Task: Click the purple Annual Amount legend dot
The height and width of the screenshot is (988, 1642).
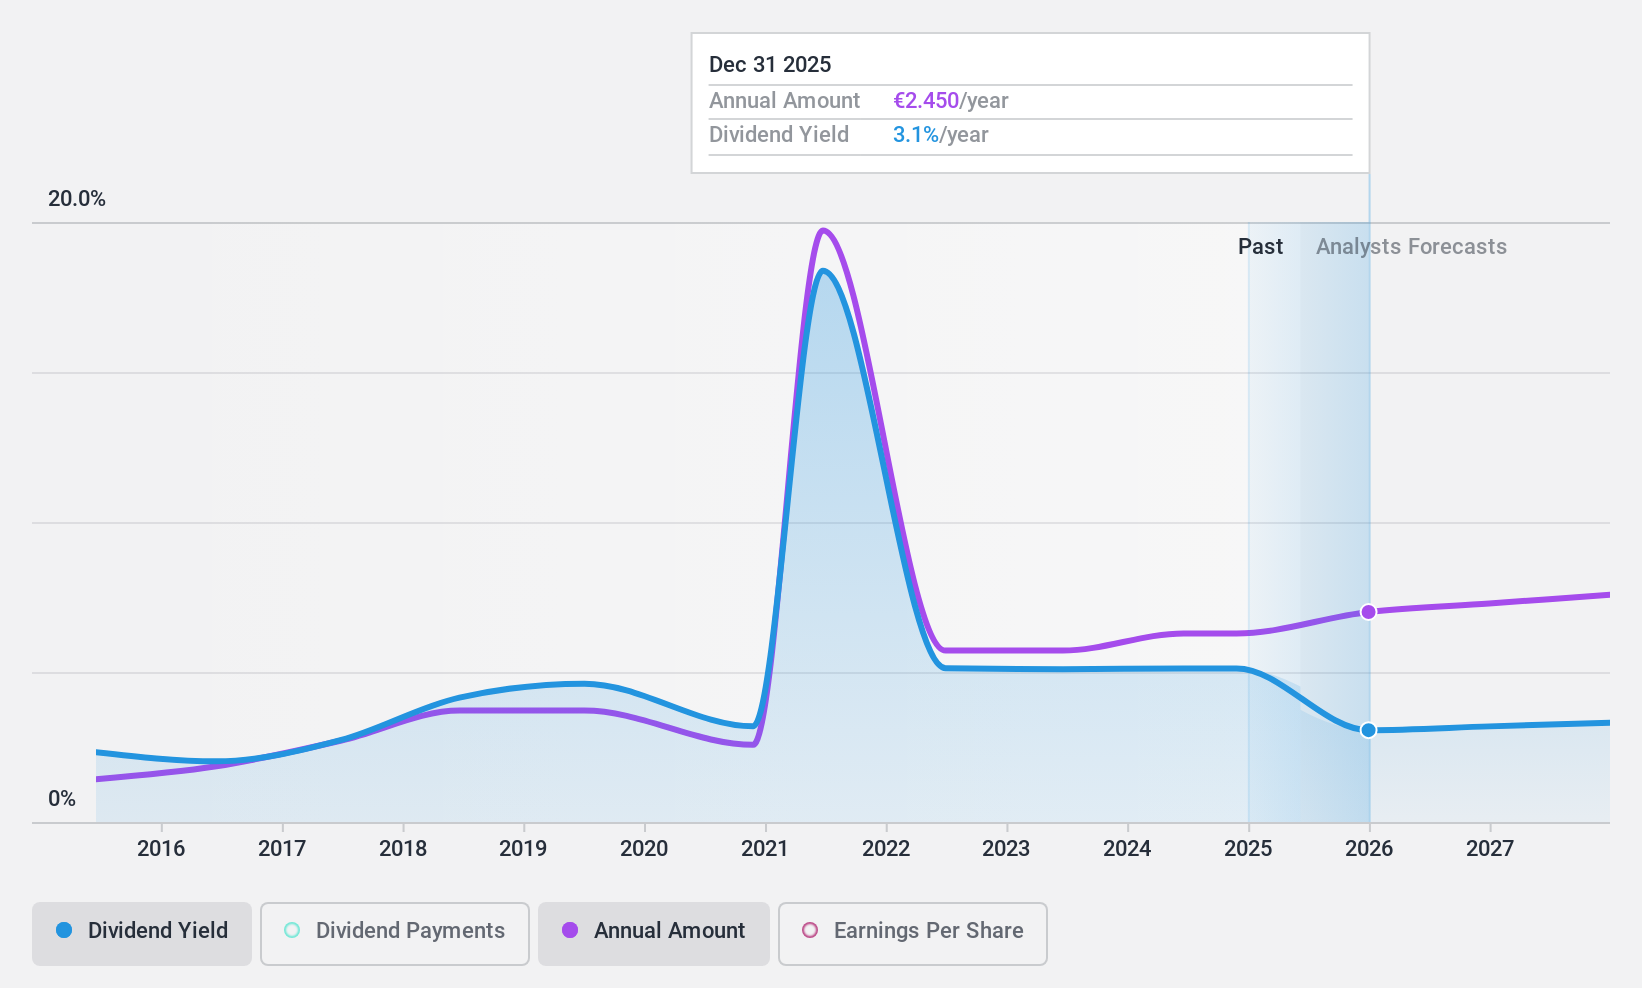Action: [570, 930]
